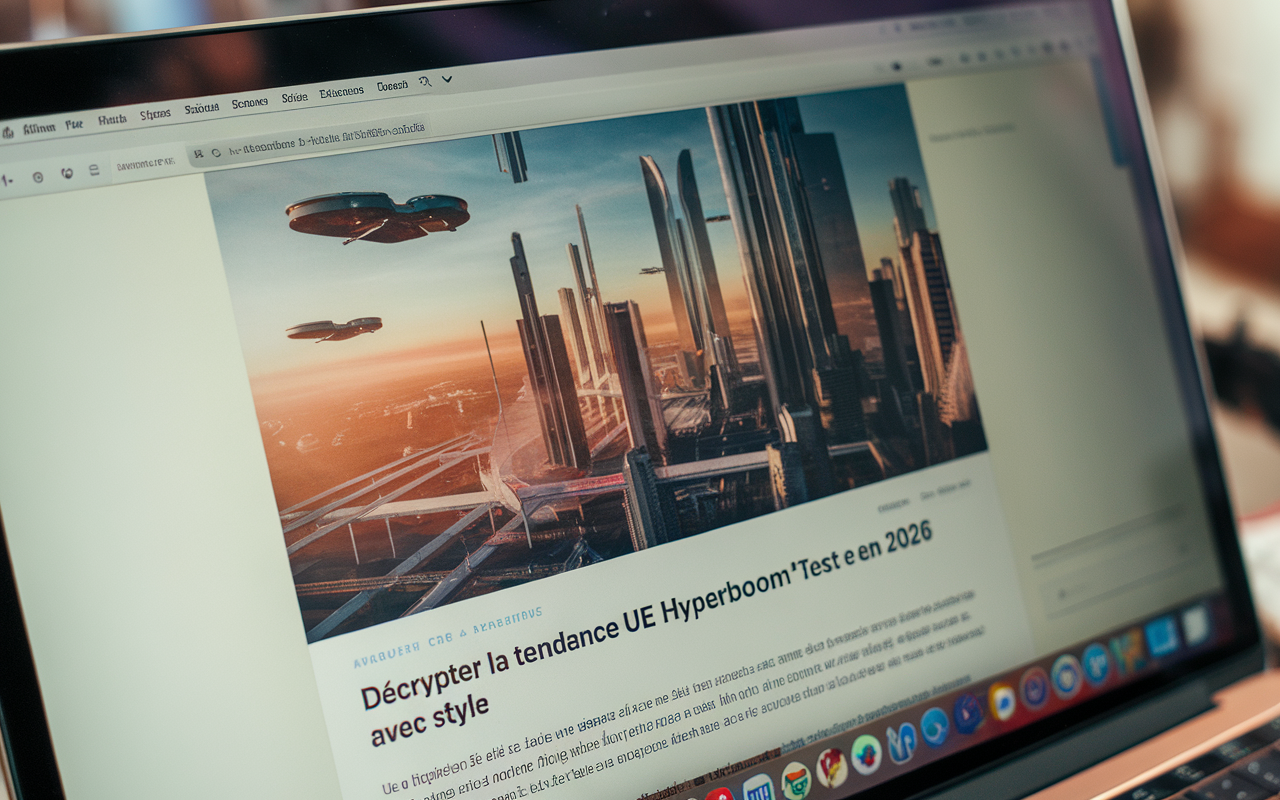Image resolution: width=1280 pixels, height=800 pixels.
Task: Click the sidebar list icon in the browser toolbar
Action: (94, 170)
